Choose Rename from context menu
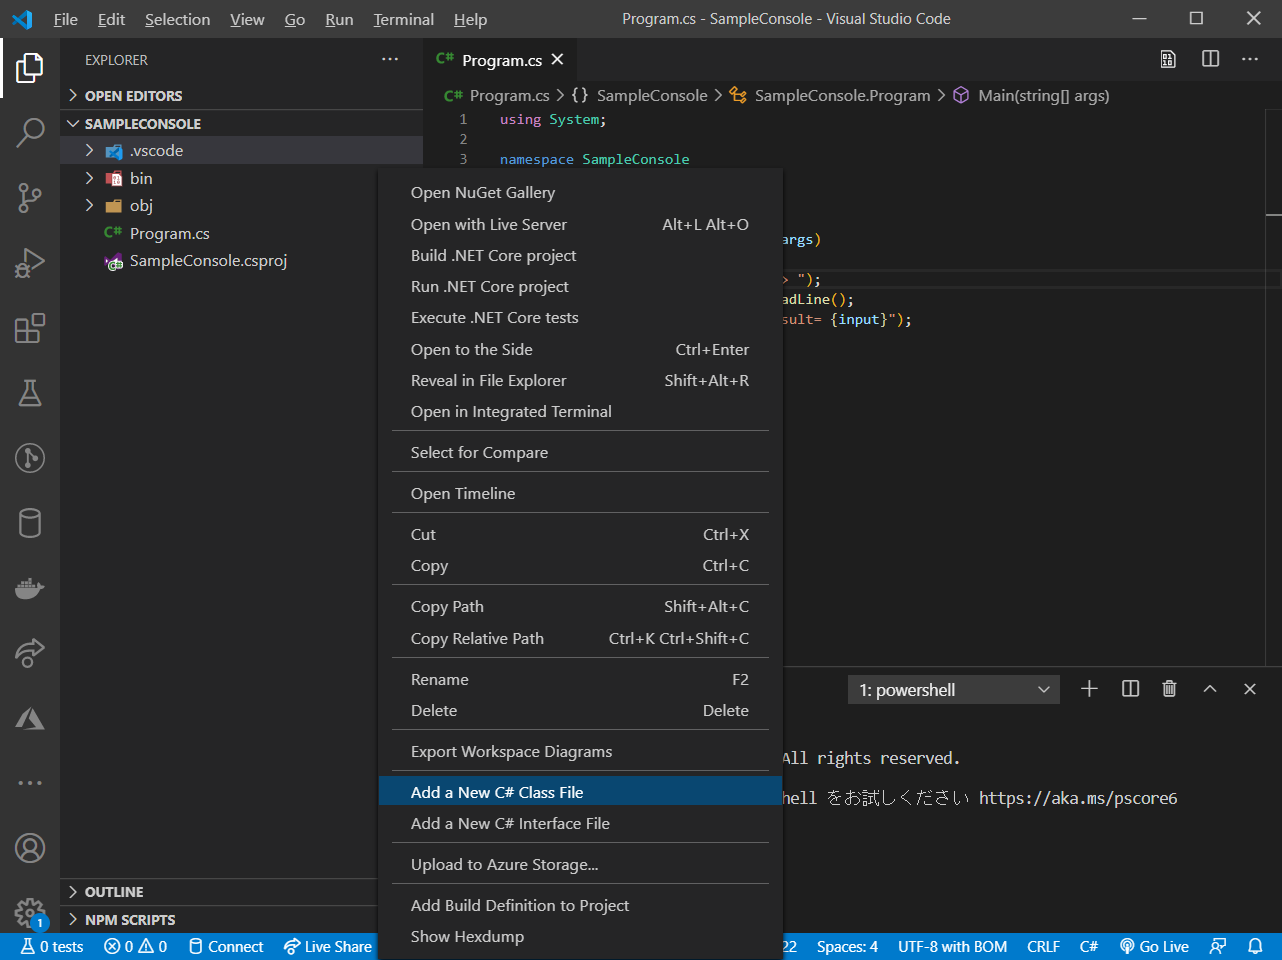Image resolution: width=1282 pixels, height=960 pixels. click(x=580, y=680)
